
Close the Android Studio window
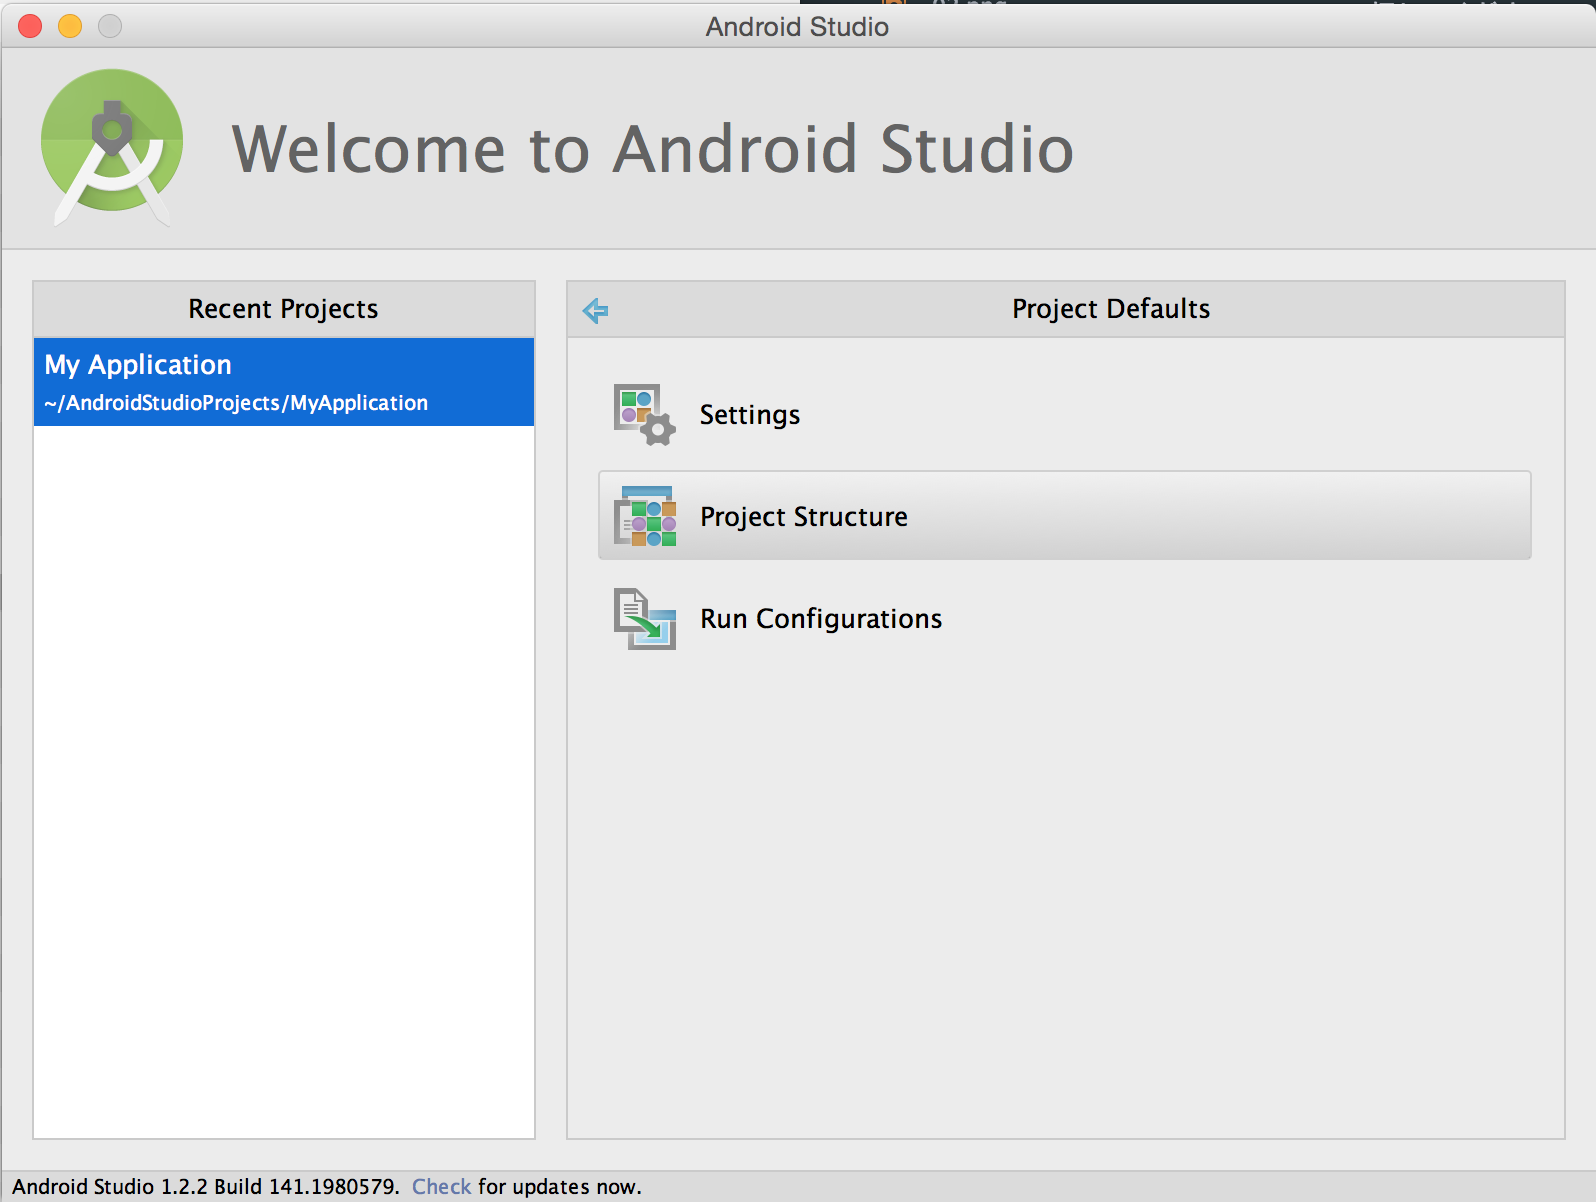[x=30, y=26]
